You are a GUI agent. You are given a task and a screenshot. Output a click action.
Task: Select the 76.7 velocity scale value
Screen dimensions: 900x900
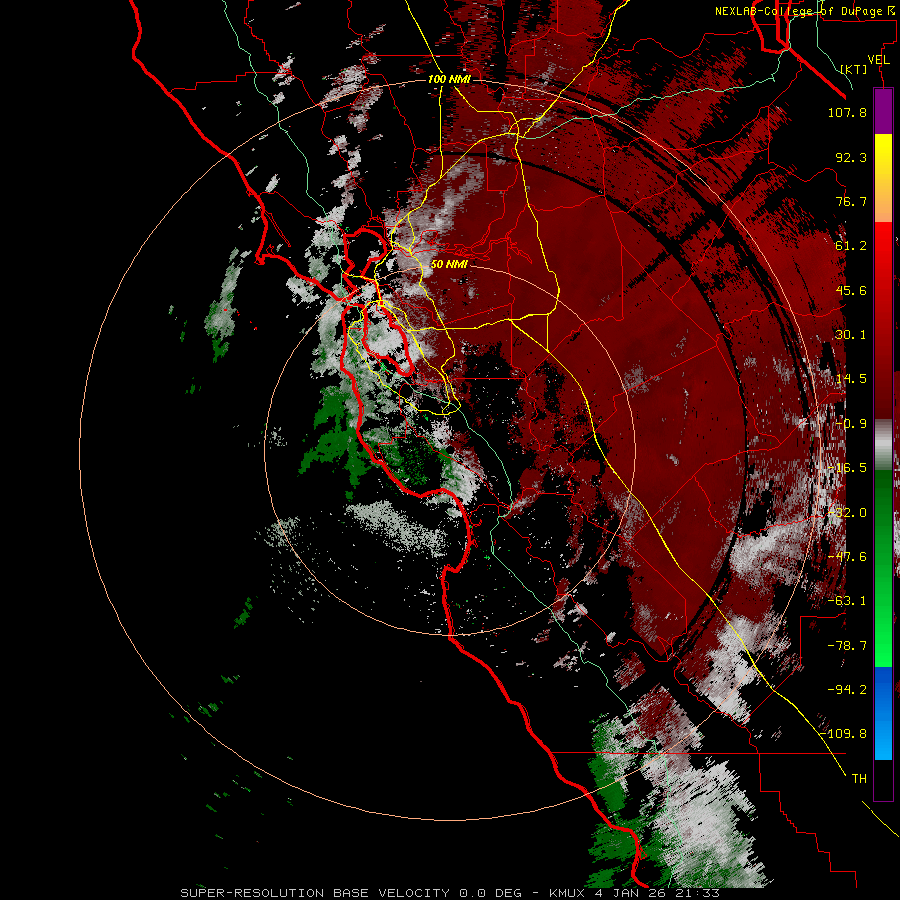tap(851, 201)
